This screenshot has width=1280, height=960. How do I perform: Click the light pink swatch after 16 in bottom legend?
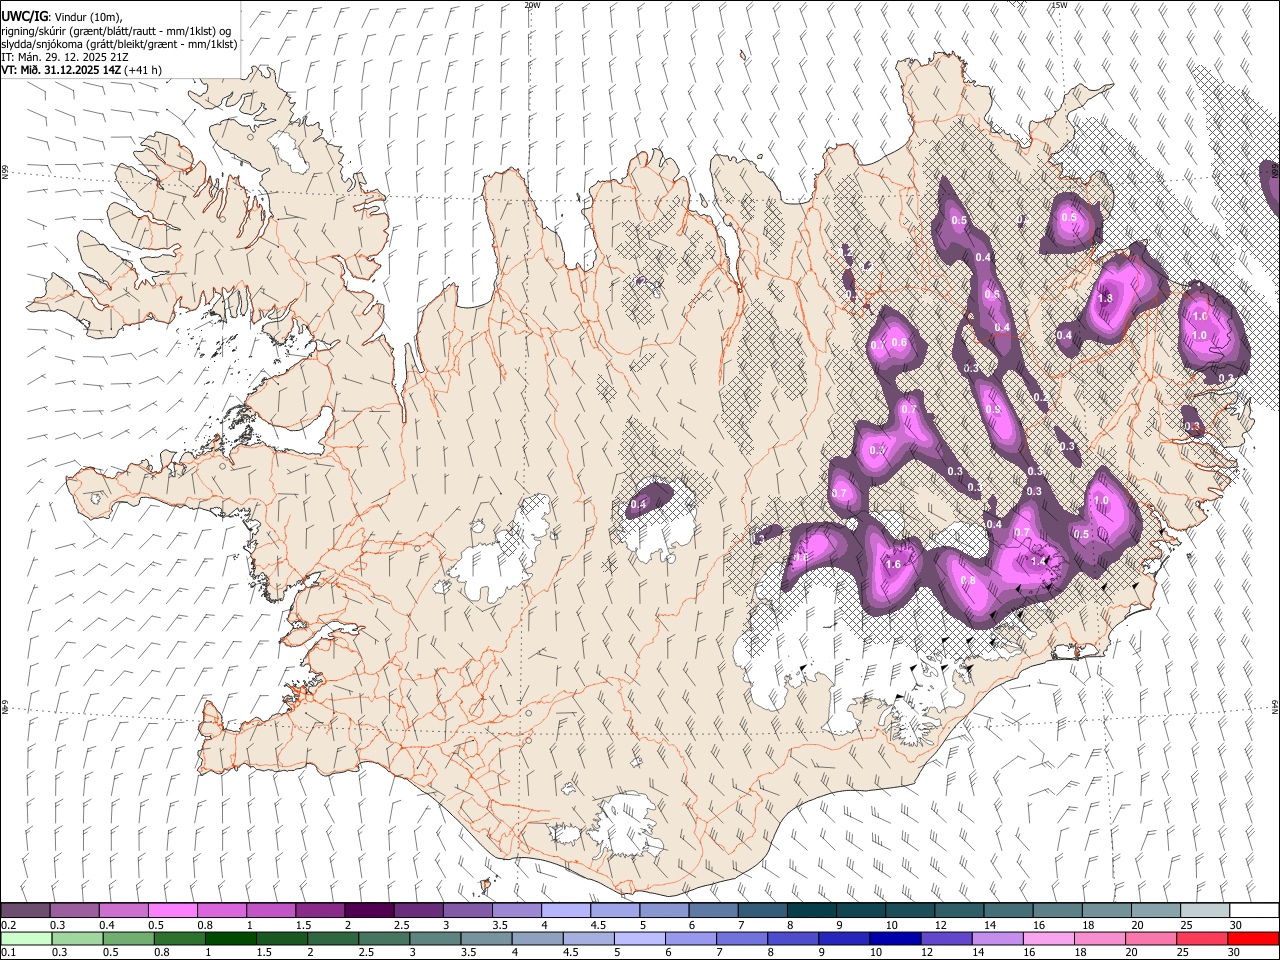(1047, 939)
